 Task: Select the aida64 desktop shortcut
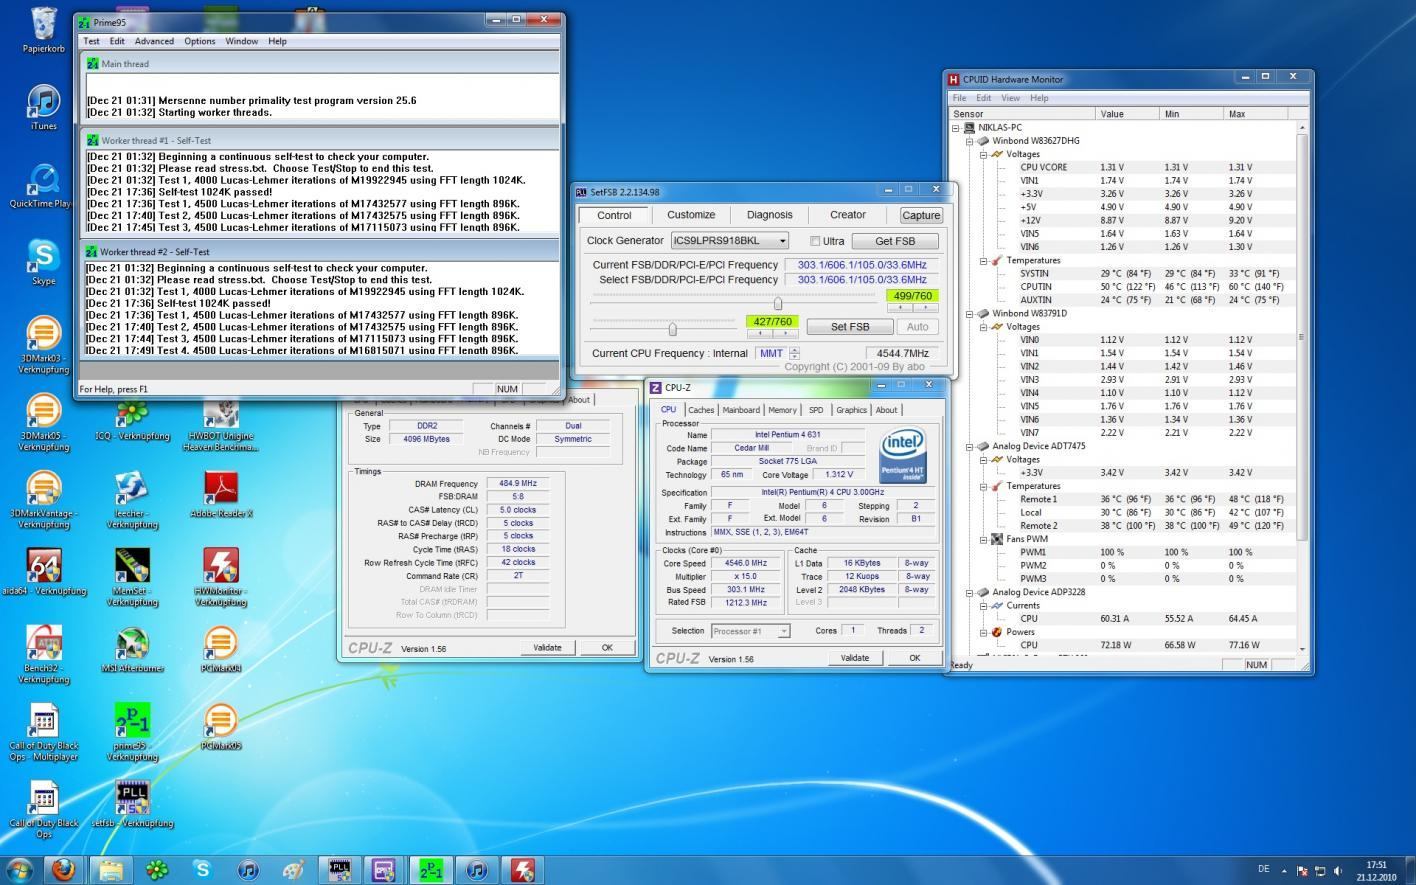click(x=44, y=572)
